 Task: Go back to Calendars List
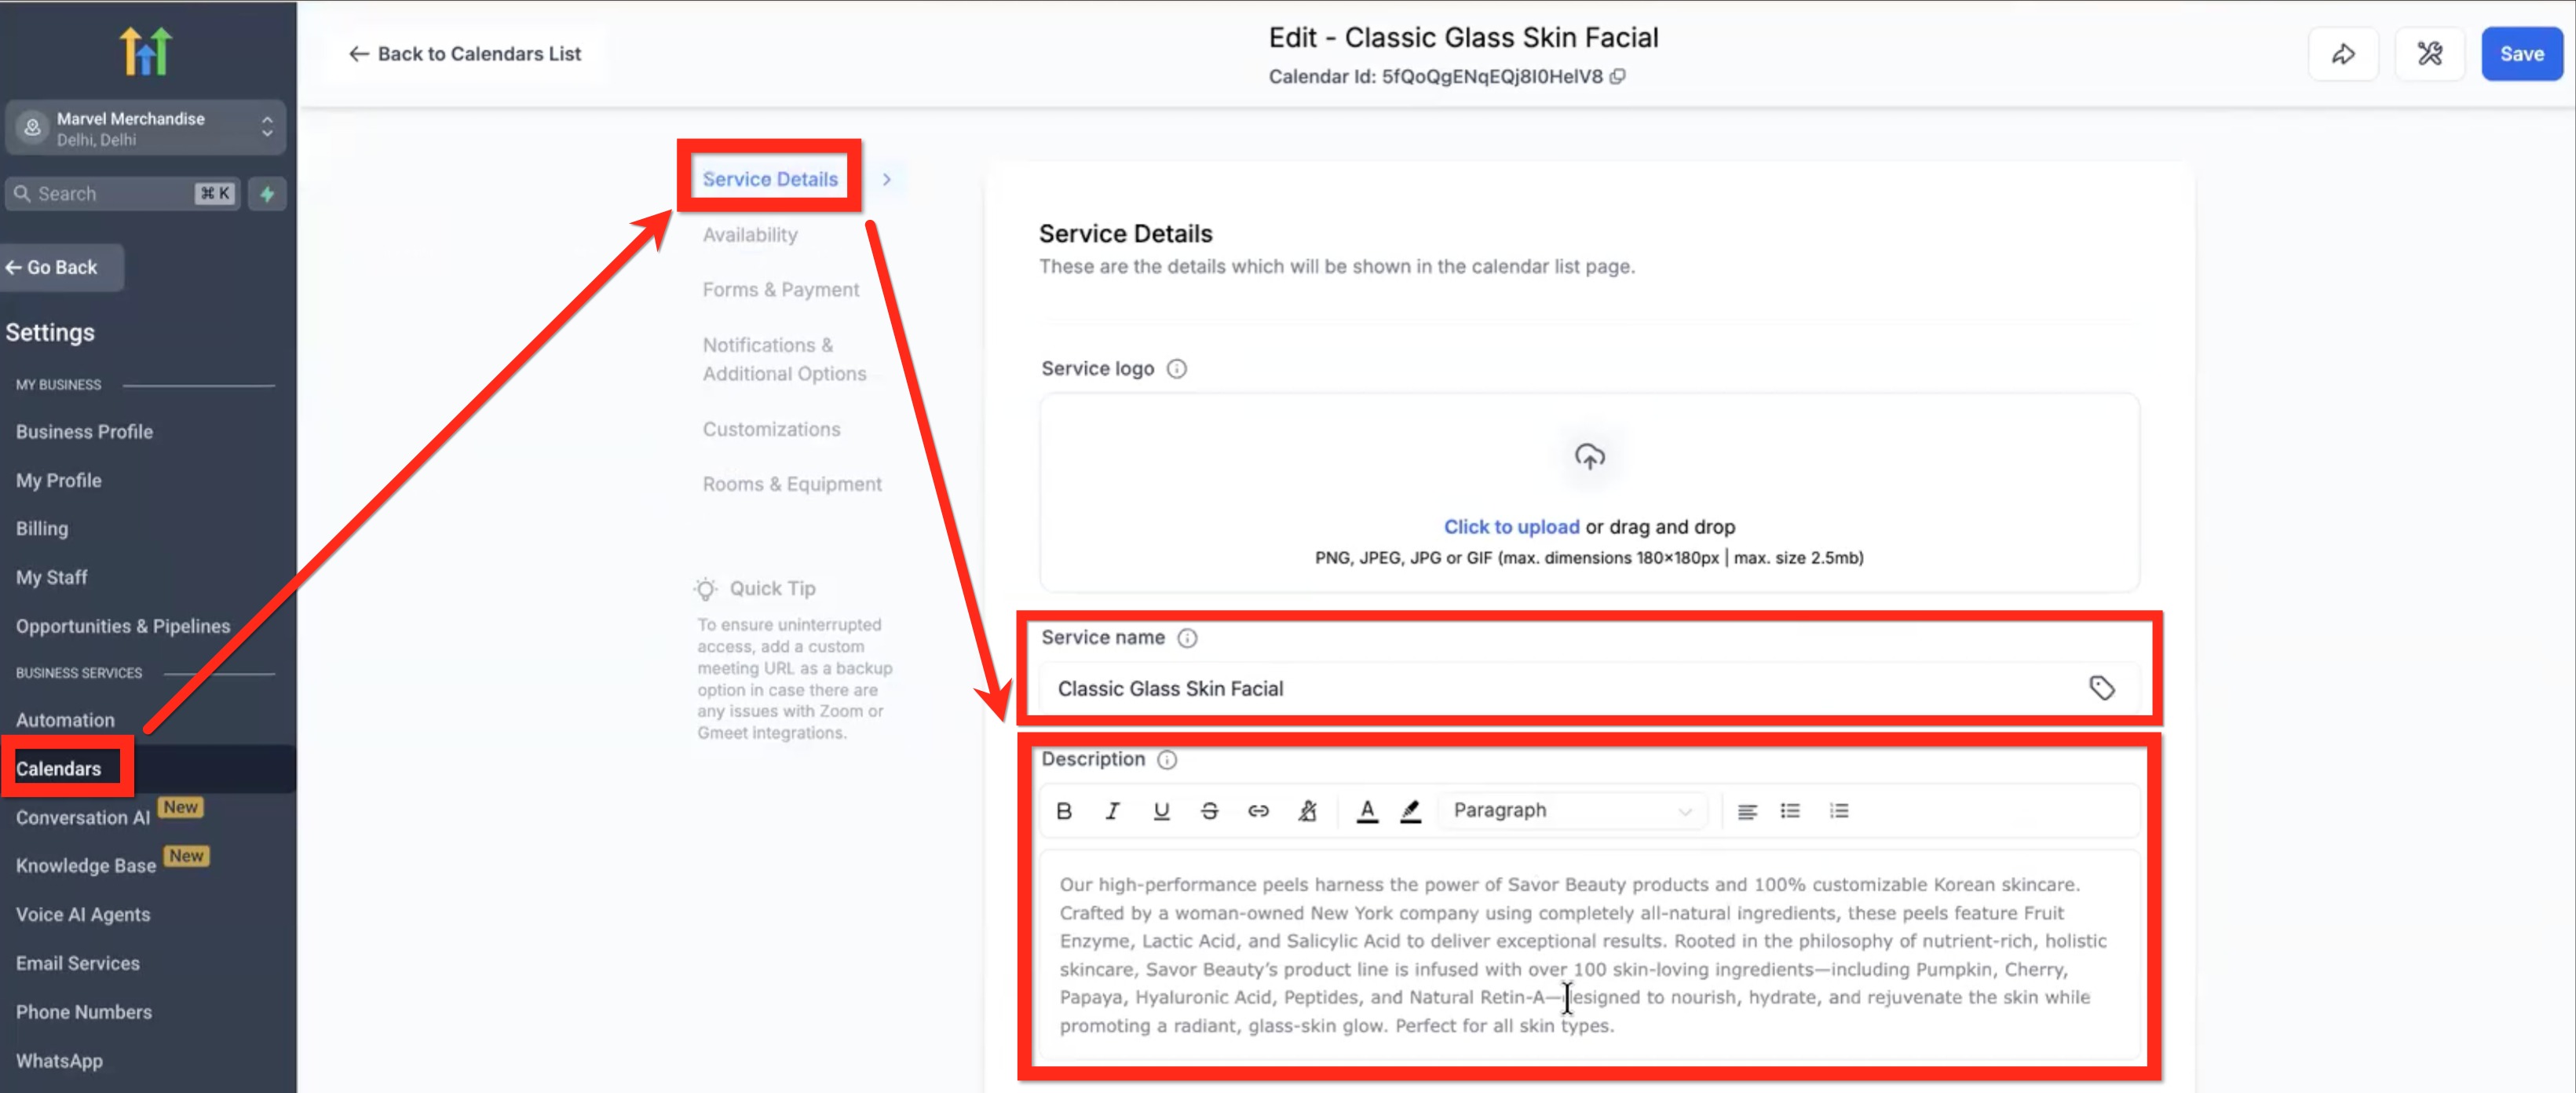pos(465,54)
